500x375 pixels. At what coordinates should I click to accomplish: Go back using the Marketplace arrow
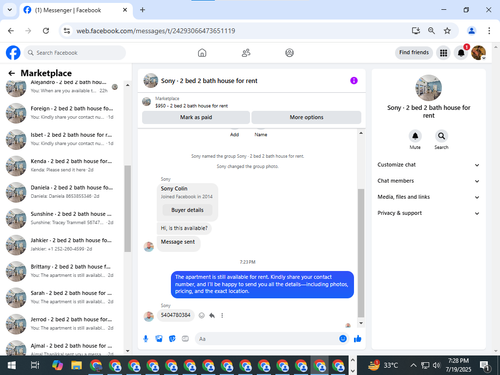coord(12,73)
